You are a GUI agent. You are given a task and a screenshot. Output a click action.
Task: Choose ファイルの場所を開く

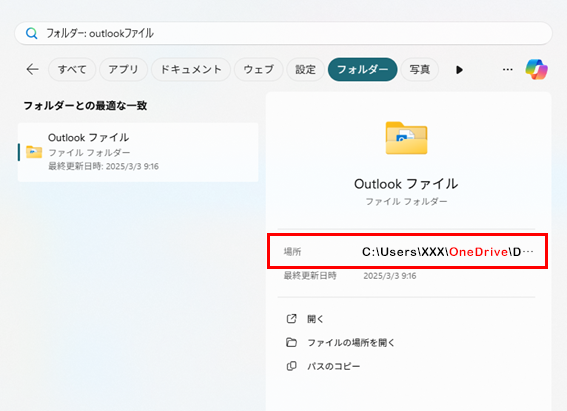click(x=351, y=343)
